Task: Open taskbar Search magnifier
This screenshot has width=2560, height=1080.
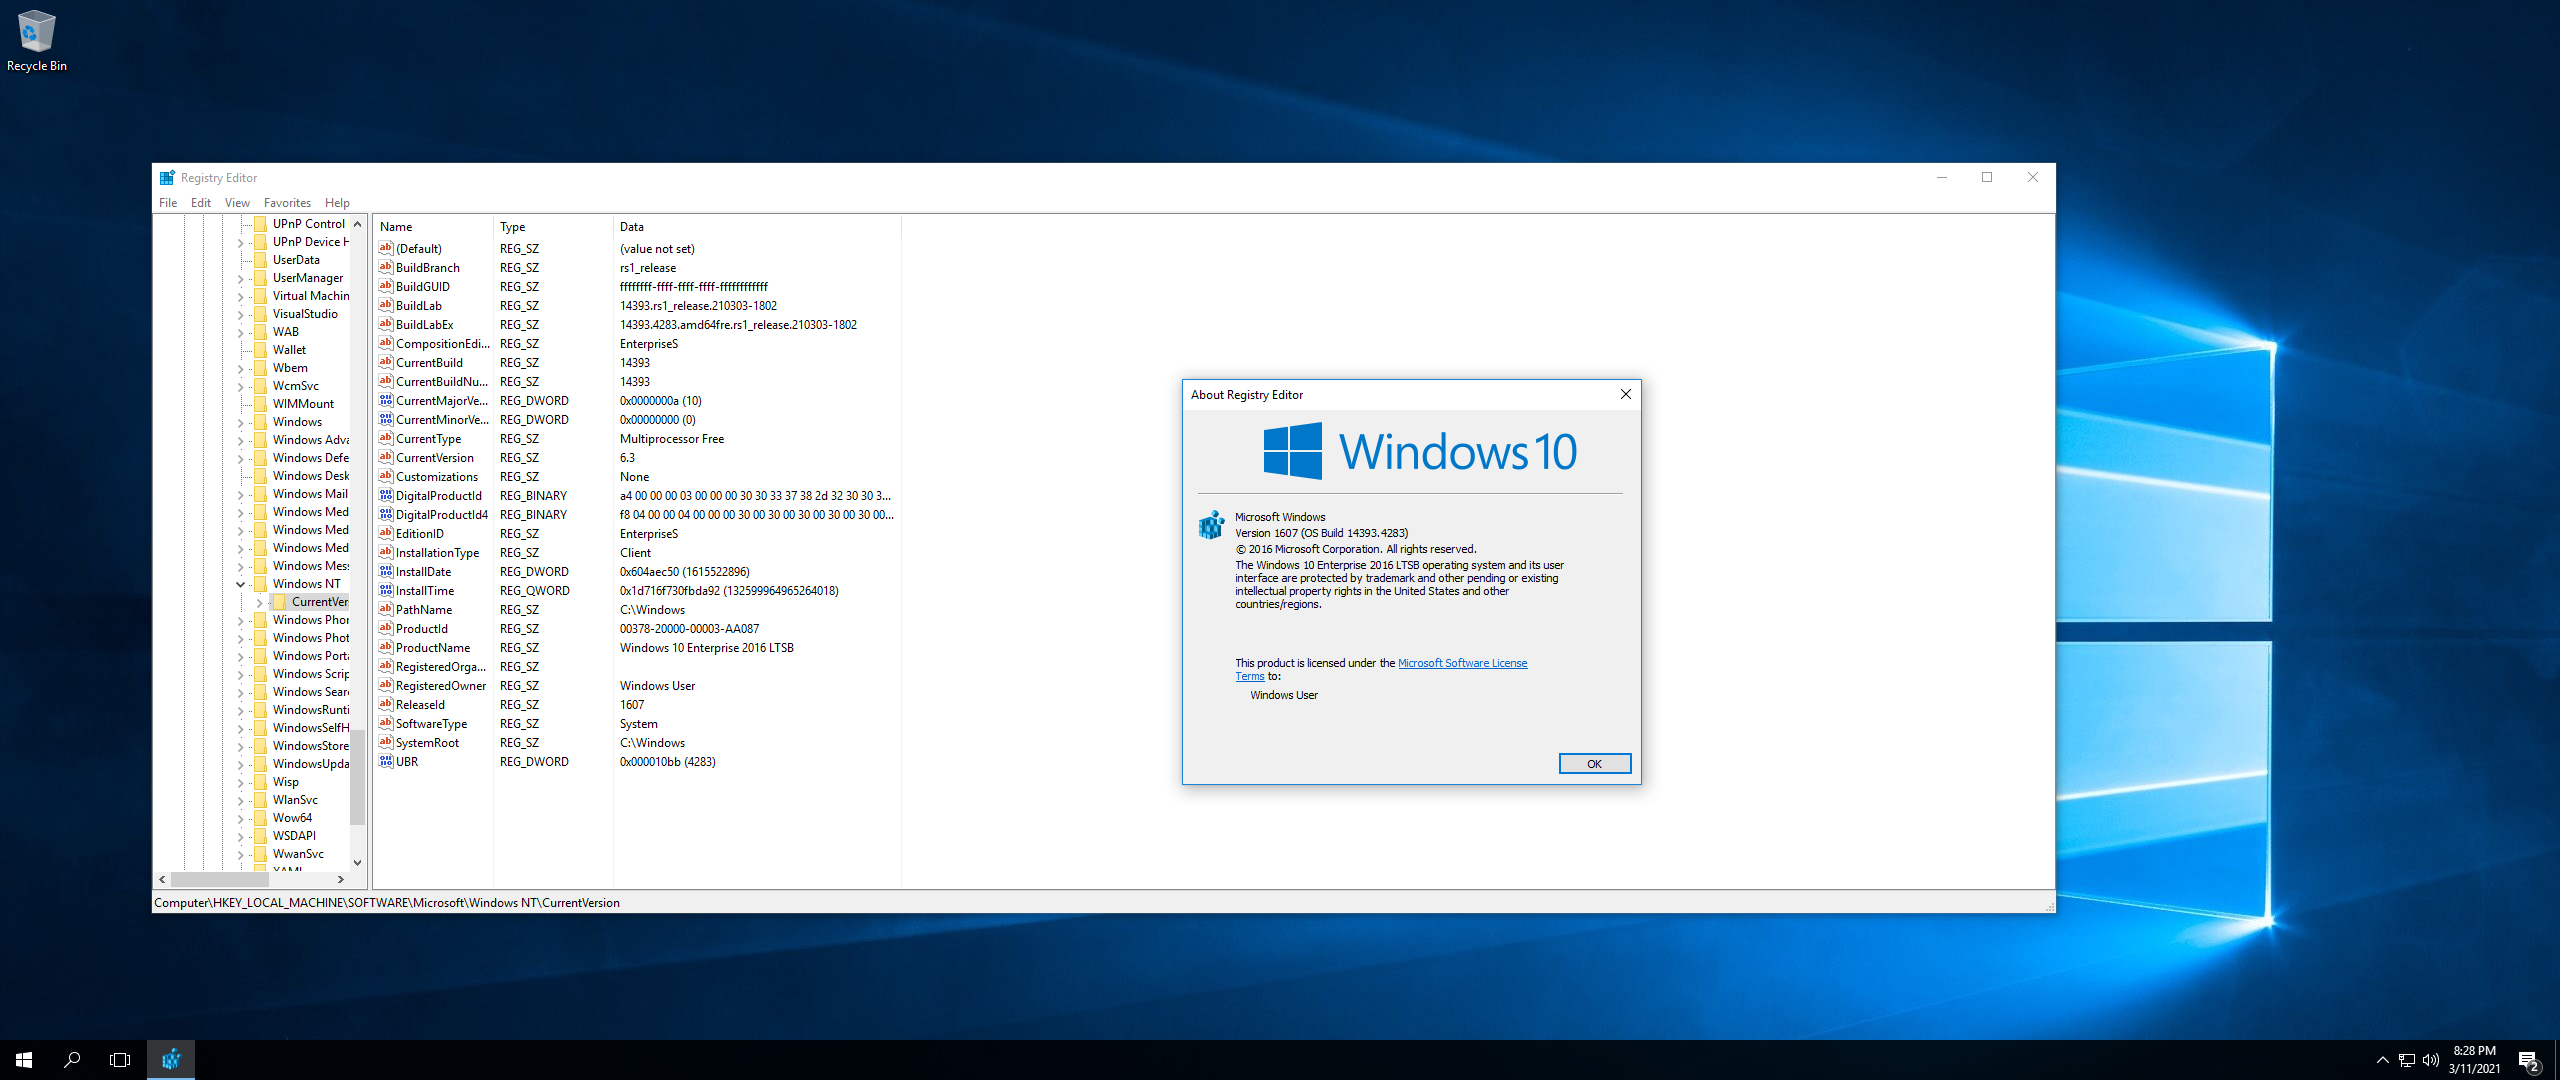Action: (72, 1059)
